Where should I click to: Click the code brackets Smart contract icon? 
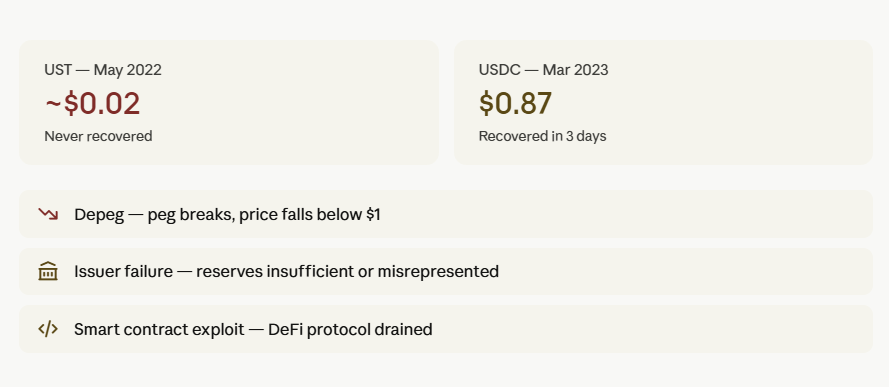[48, 329]
